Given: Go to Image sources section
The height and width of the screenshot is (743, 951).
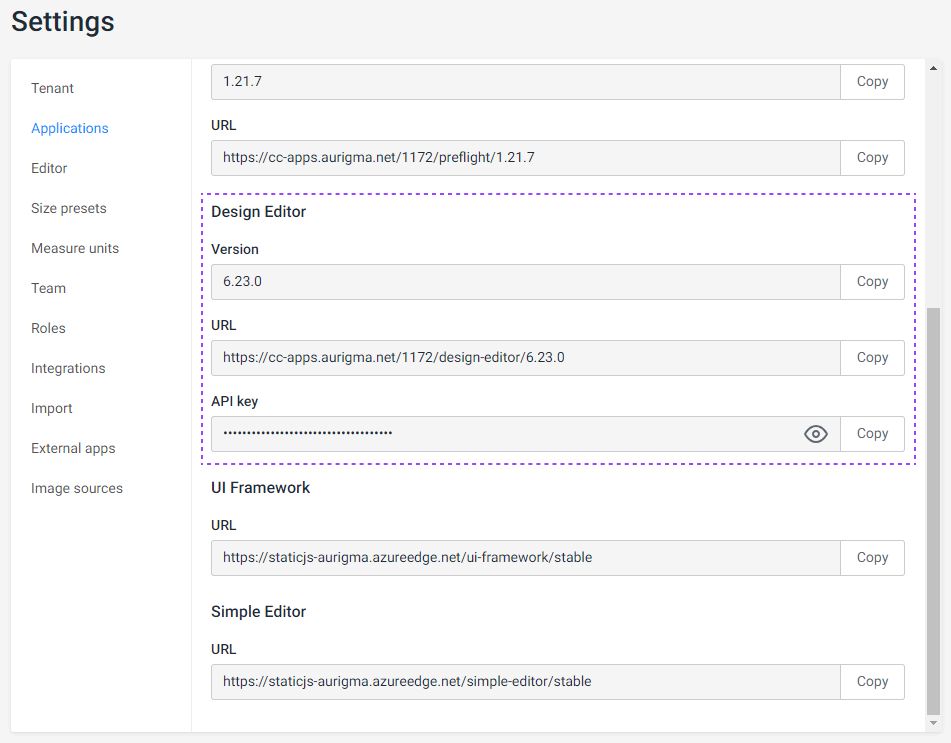Looking at the screenshot, I should pos(77,488).
